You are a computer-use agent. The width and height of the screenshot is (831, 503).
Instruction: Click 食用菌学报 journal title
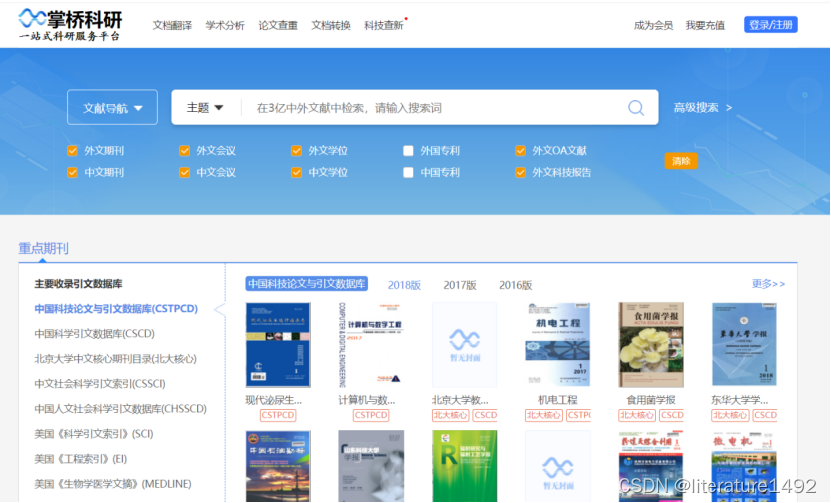[651, 400]
